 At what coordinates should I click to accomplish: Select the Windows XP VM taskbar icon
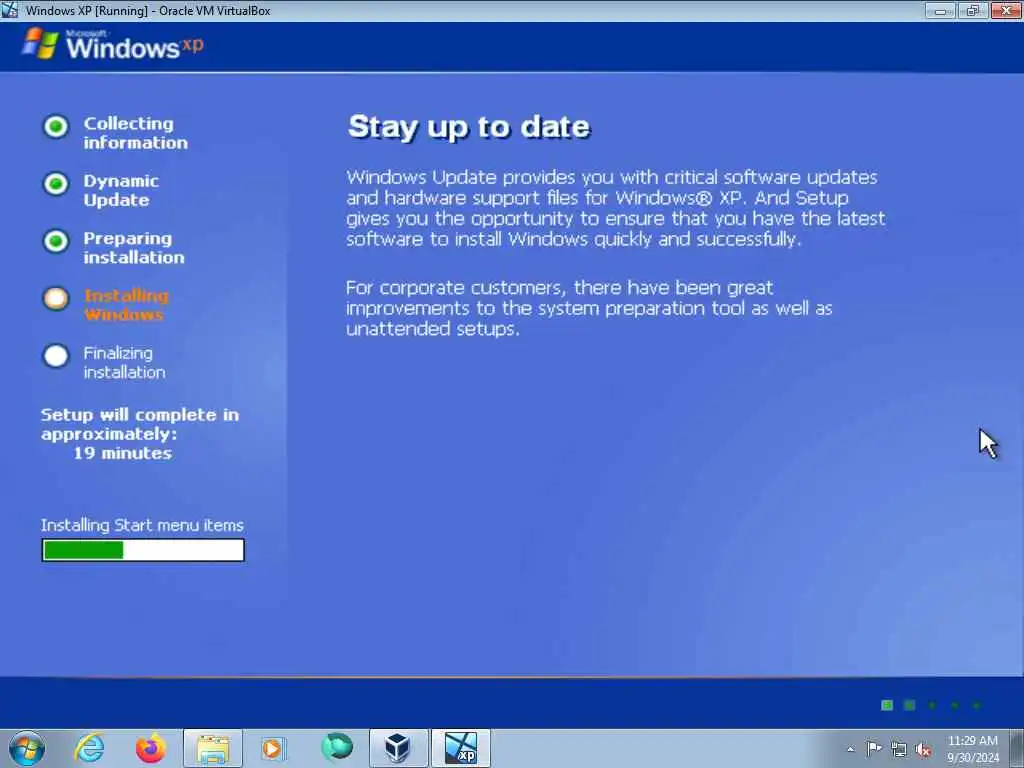click(x=460, y=748)
